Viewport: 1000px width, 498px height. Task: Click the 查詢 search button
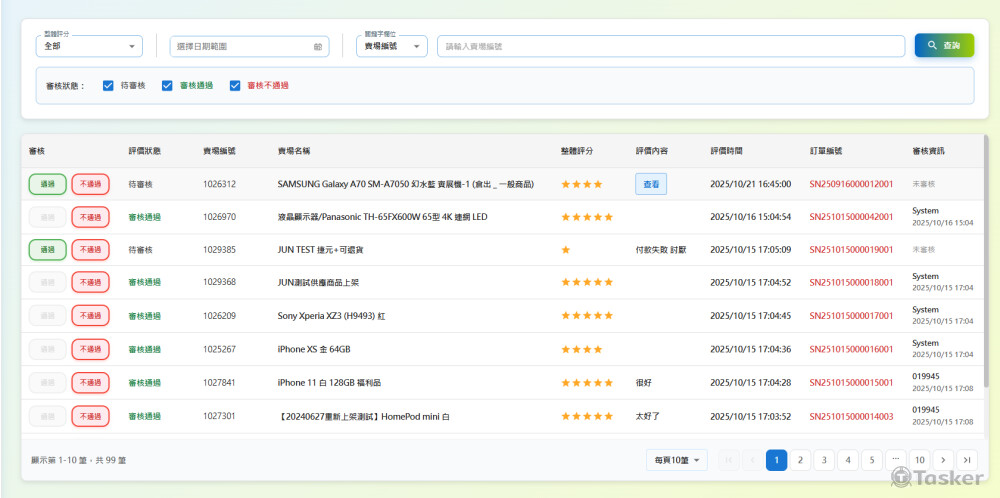click(943, 46)
